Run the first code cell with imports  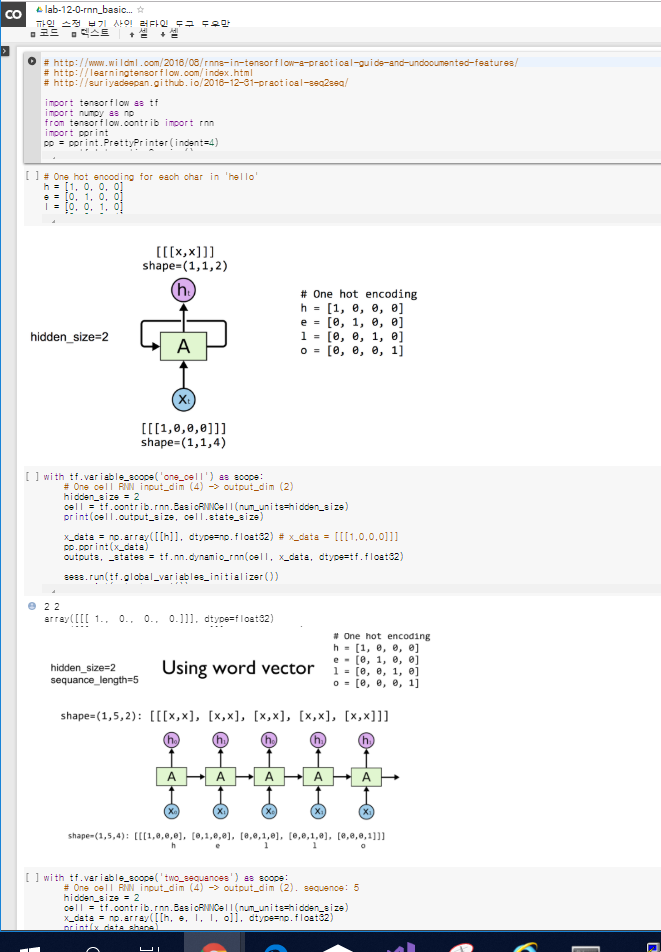[32, 61]
